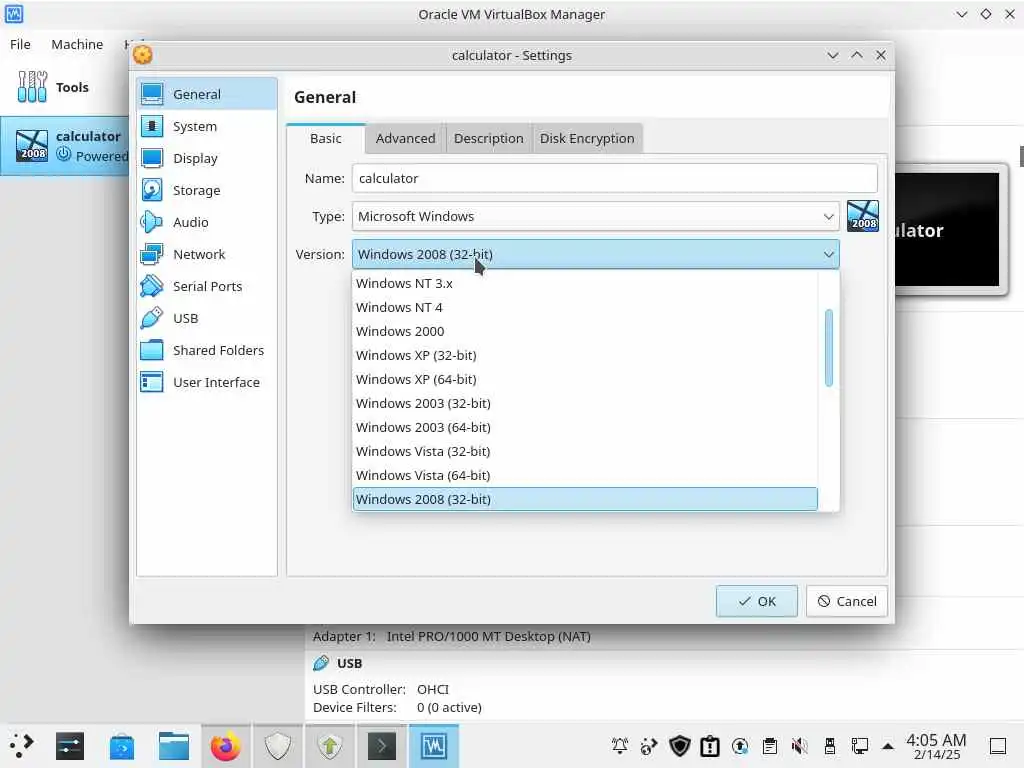The height and width of the screenshot is (768, 1024).
Task: Click the USB section icon in the details pane
Action: (x=321, y=663)
